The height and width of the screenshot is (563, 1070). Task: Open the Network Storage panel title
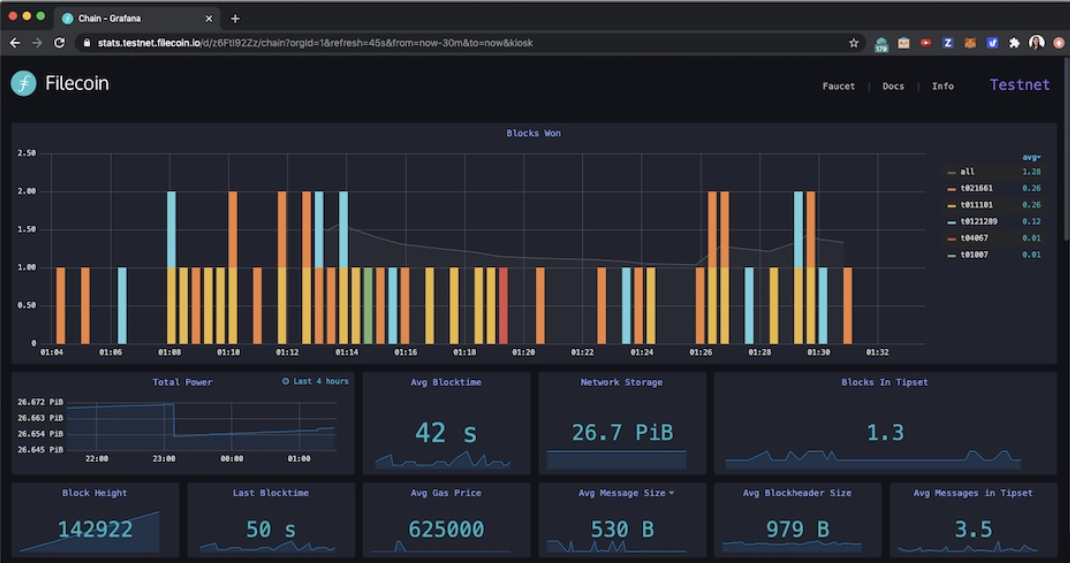621,382
